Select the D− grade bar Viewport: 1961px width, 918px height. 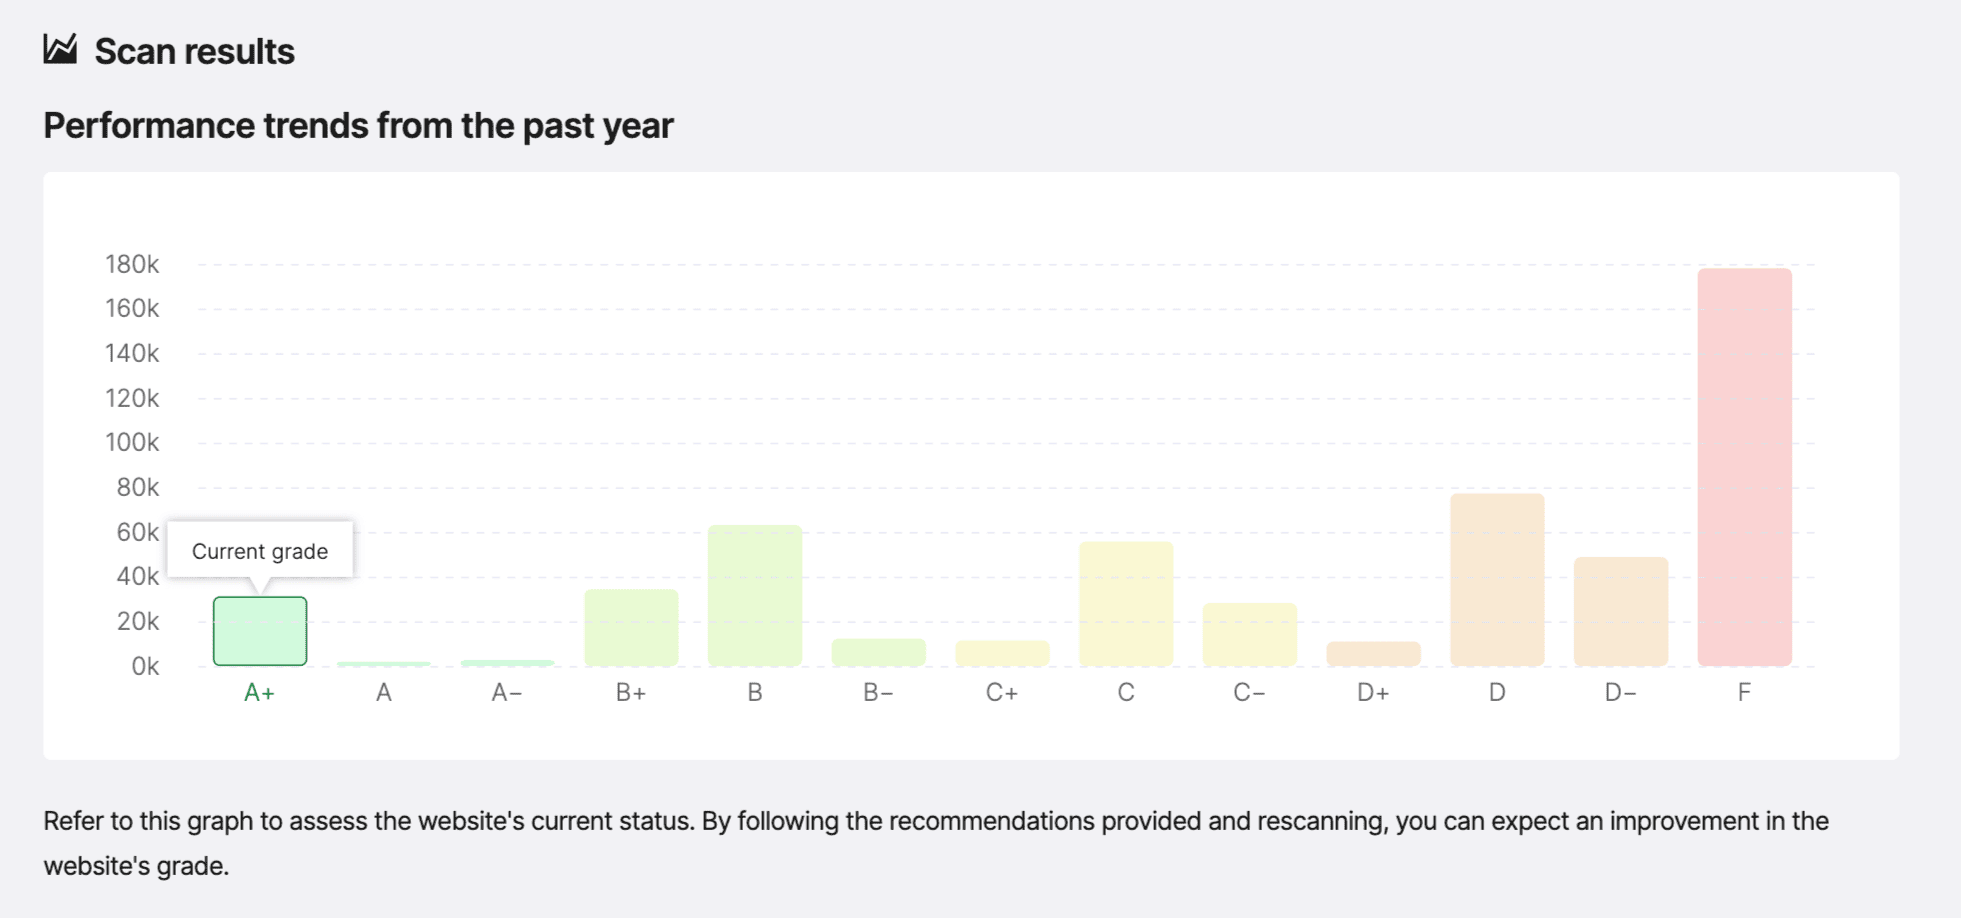coord(1620,611)
